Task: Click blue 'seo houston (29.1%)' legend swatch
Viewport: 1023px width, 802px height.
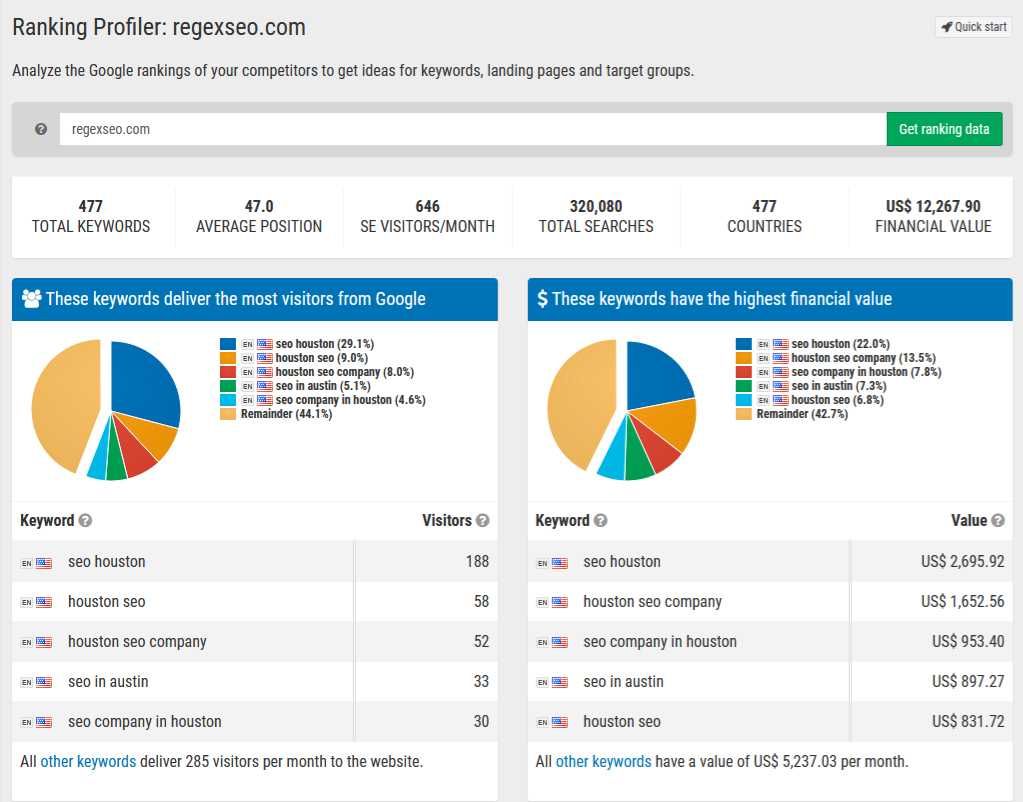Action: point(228,344)
